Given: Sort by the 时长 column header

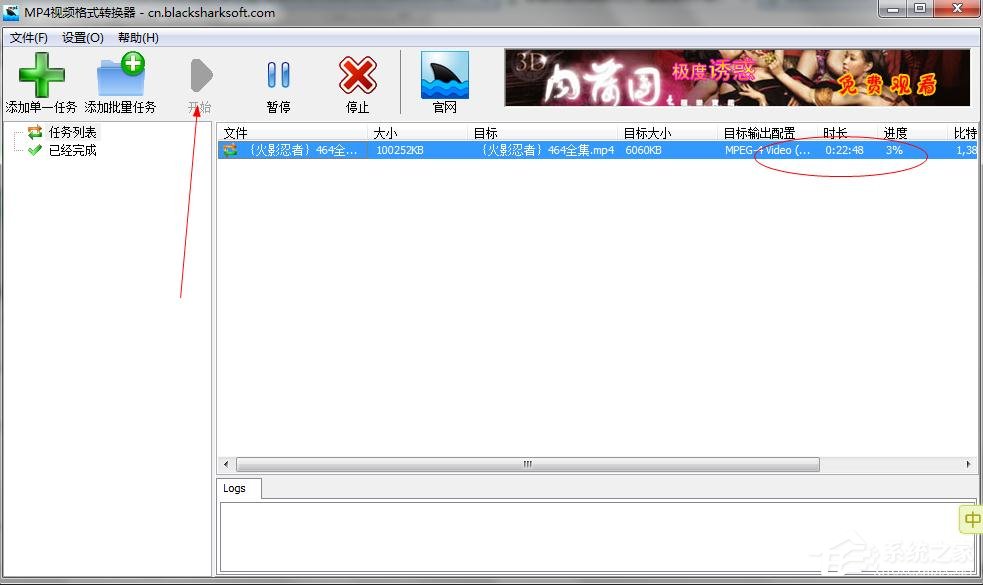Looking at the screenshot, I should [848, 133].
